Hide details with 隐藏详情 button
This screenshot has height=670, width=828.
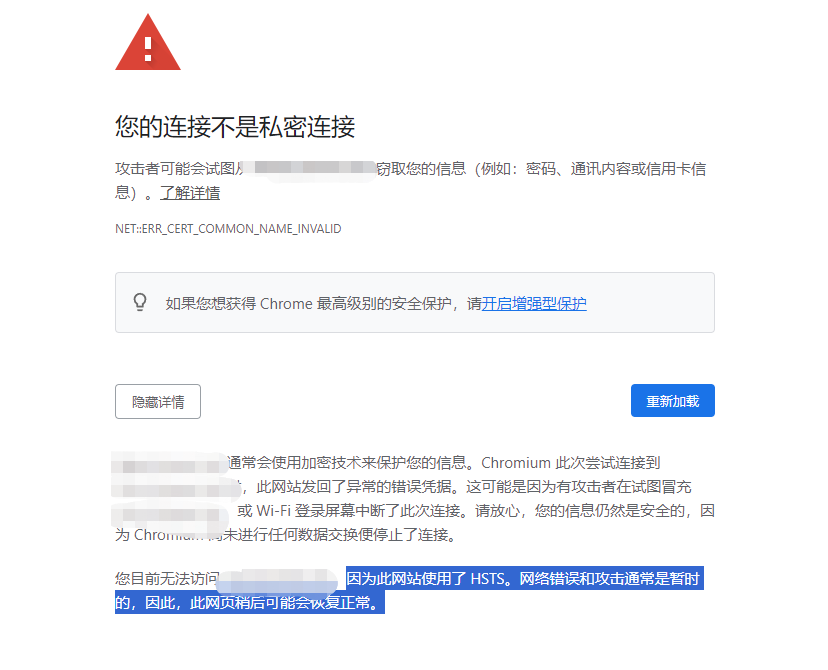(x=158, y=402)
